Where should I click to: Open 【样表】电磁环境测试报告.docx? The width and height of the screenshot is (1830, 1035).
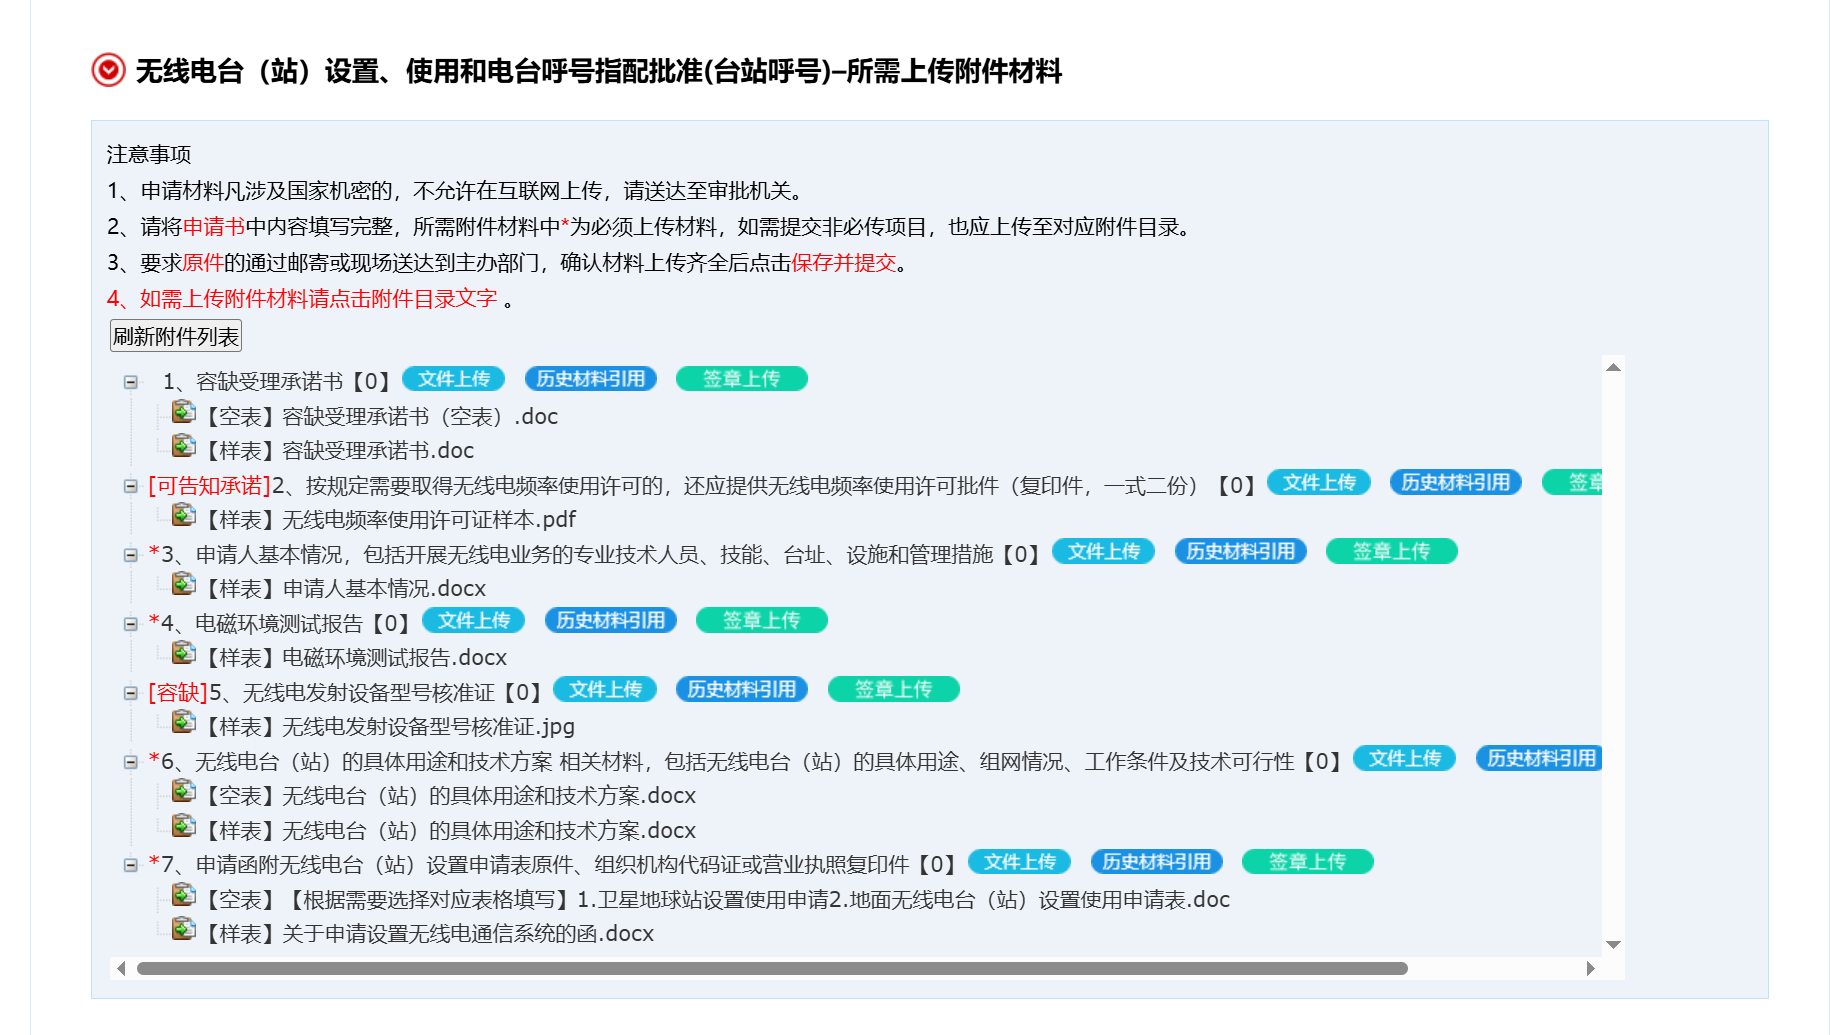click(356, 658)
